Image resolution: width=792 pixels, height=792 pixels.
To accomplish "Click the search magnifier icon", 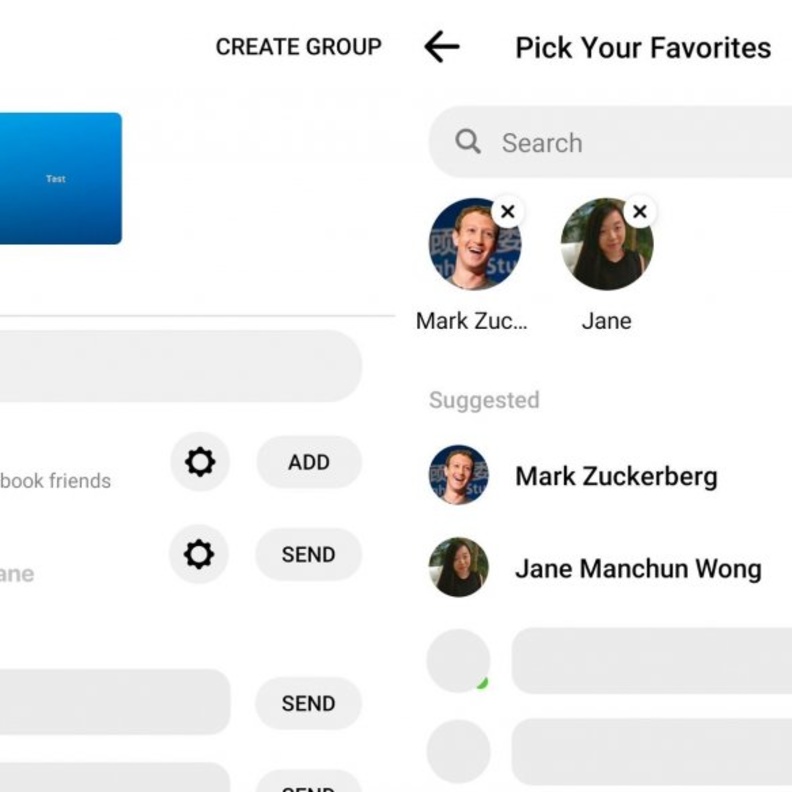I will click(468, 142).
